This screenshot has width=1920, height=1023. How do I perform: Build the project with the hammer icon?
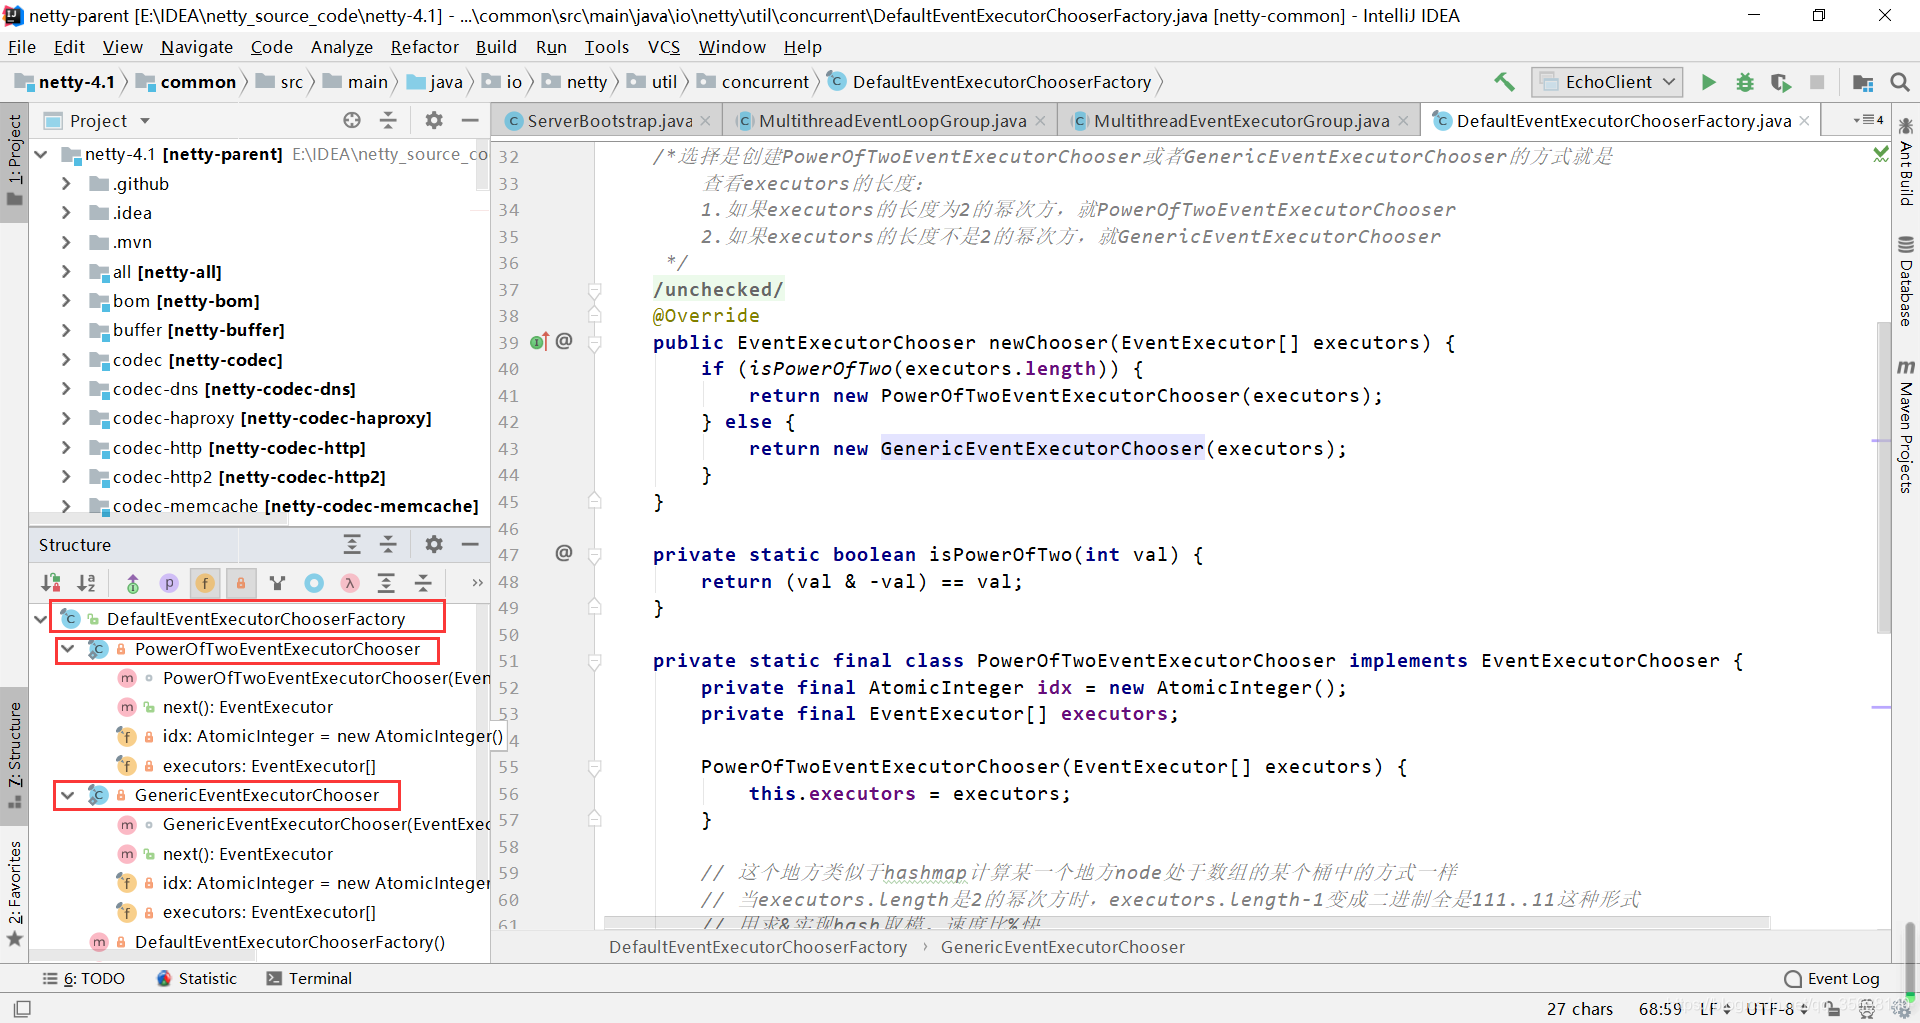coord(1504,82)
